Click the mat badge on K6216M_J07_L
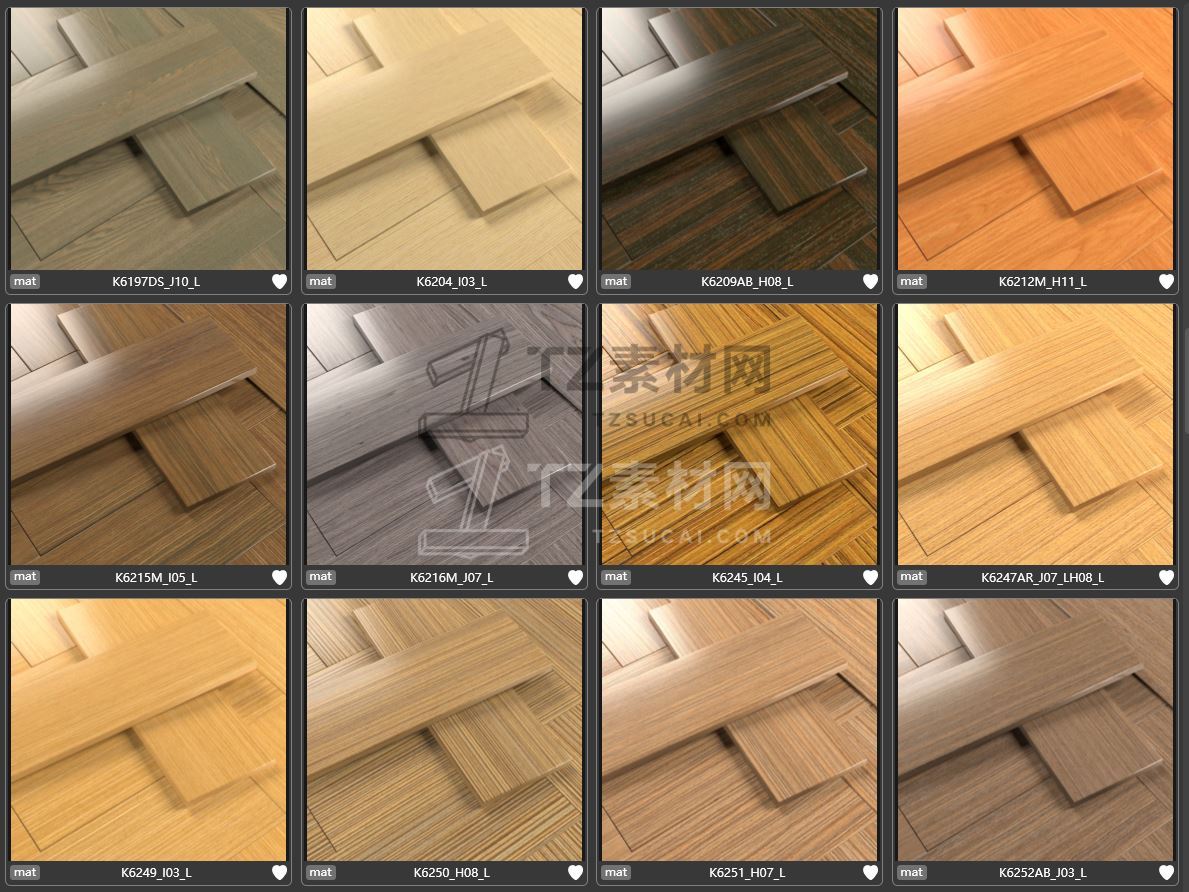 point(321,576)
